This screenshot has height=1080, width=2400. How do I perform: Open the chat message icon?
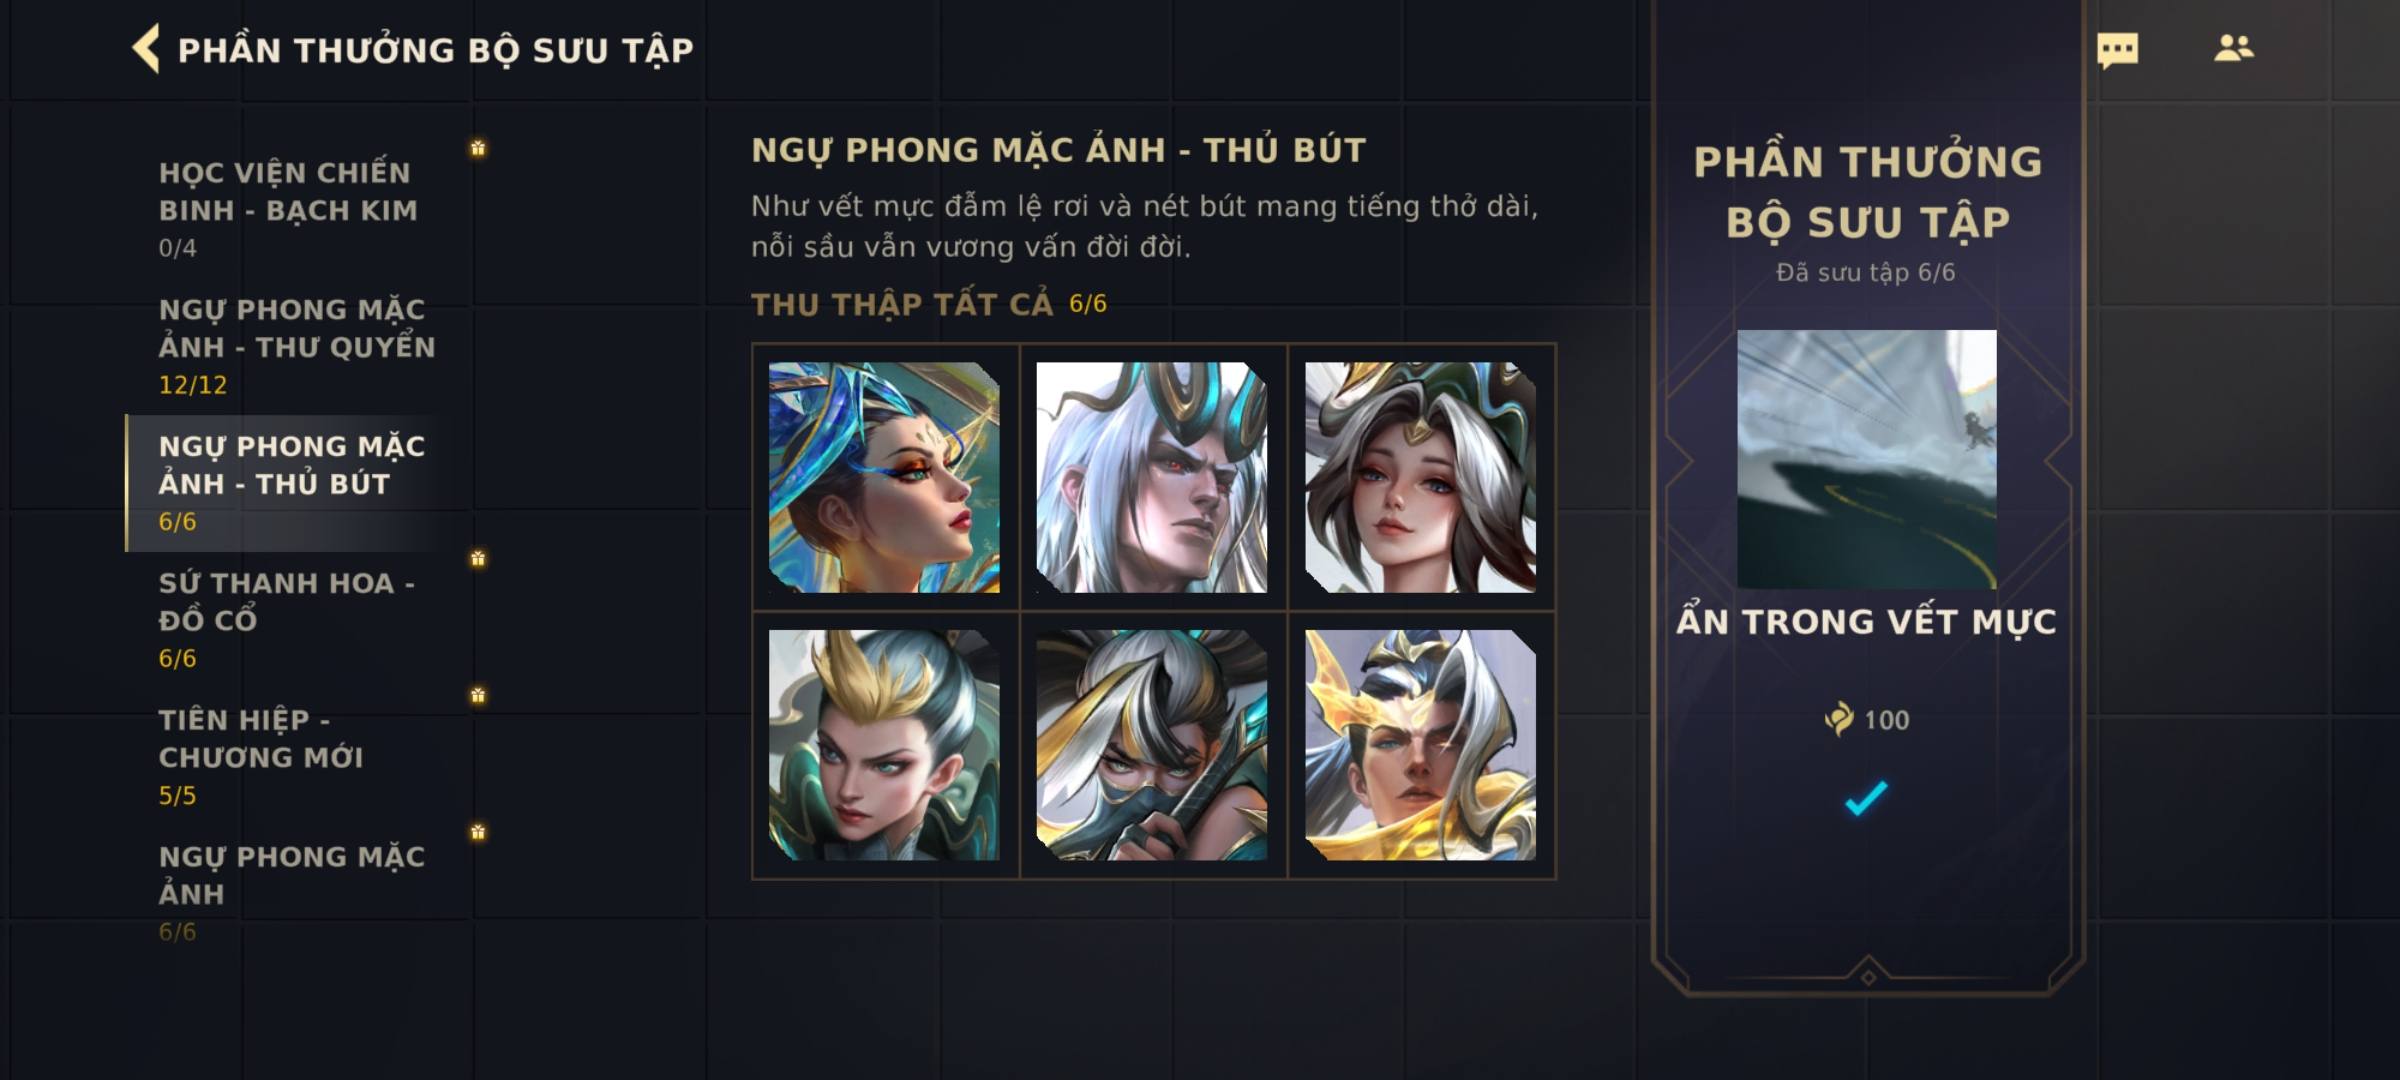point(2117,50)
